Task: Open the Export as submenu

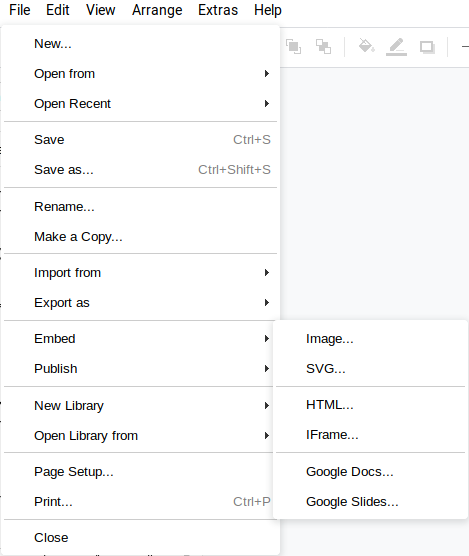Action: (x=140, y=303)
